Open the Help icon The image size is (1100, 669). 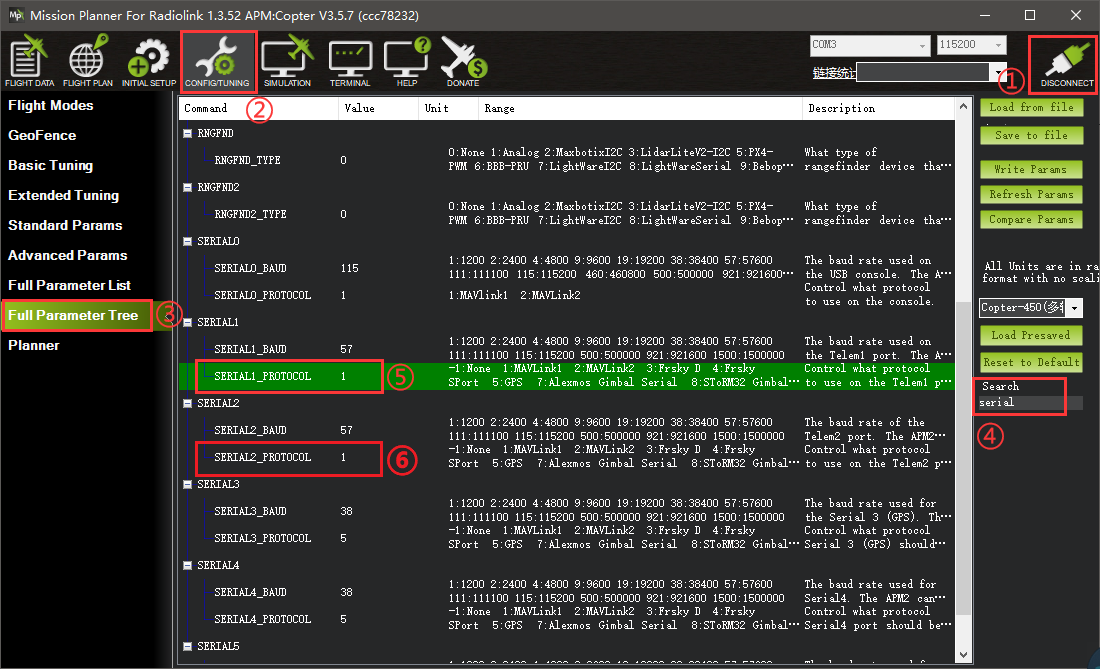click(407, 60)
